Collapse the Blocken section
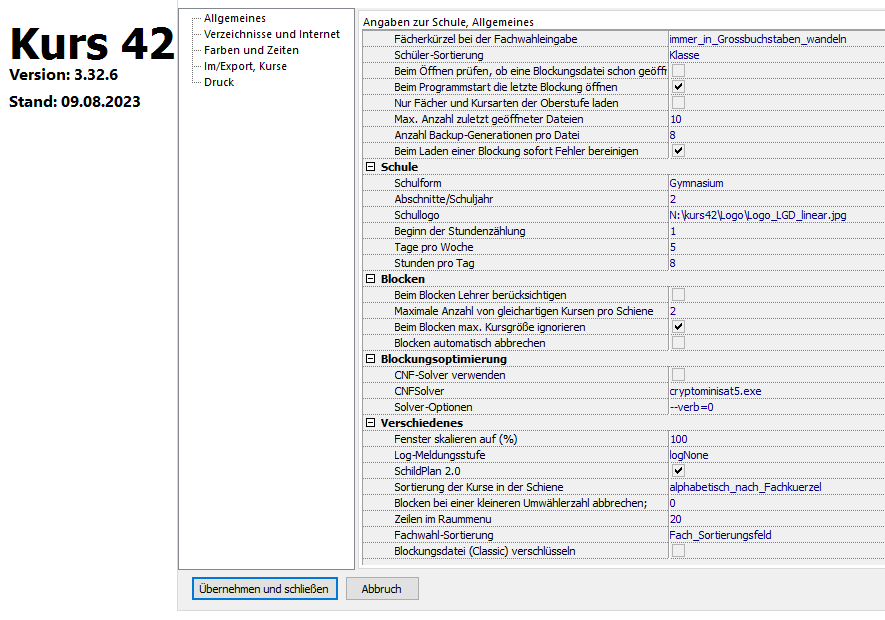 [x=370, y=279]
